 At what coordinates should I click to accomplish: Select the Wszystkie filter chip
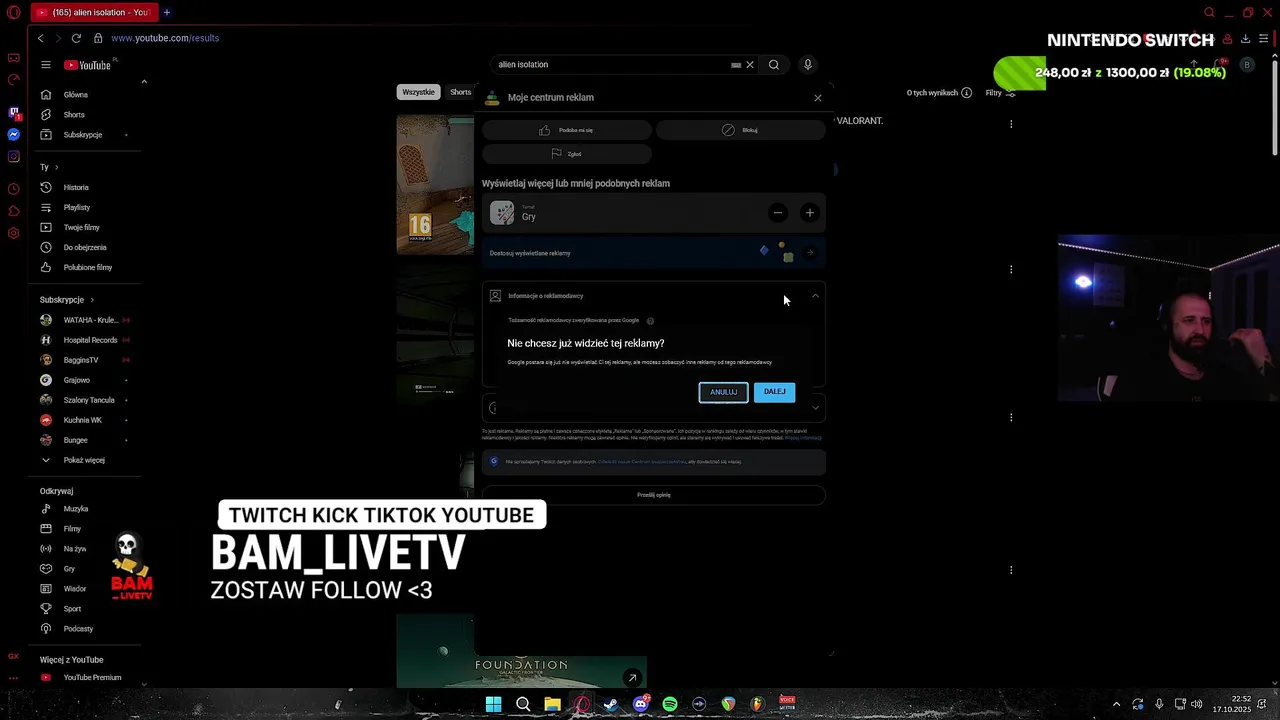pyautogui.click(x=418, y=92)
